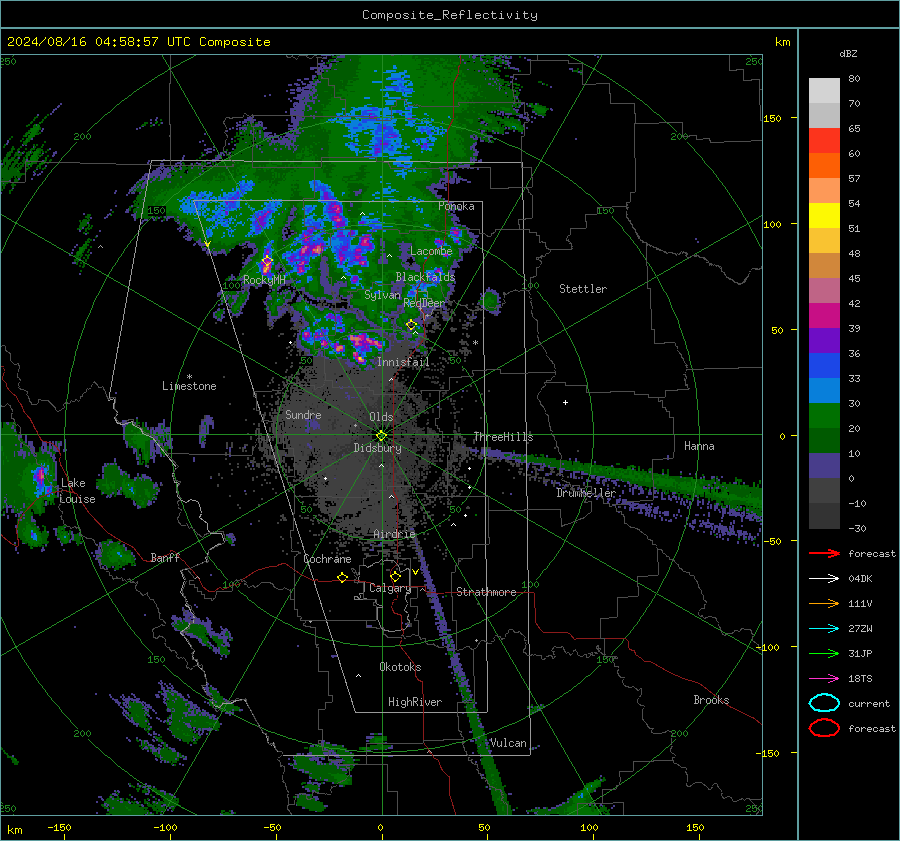Click the dBZ legend heading
900x841 pixels.
click(848, 54)
